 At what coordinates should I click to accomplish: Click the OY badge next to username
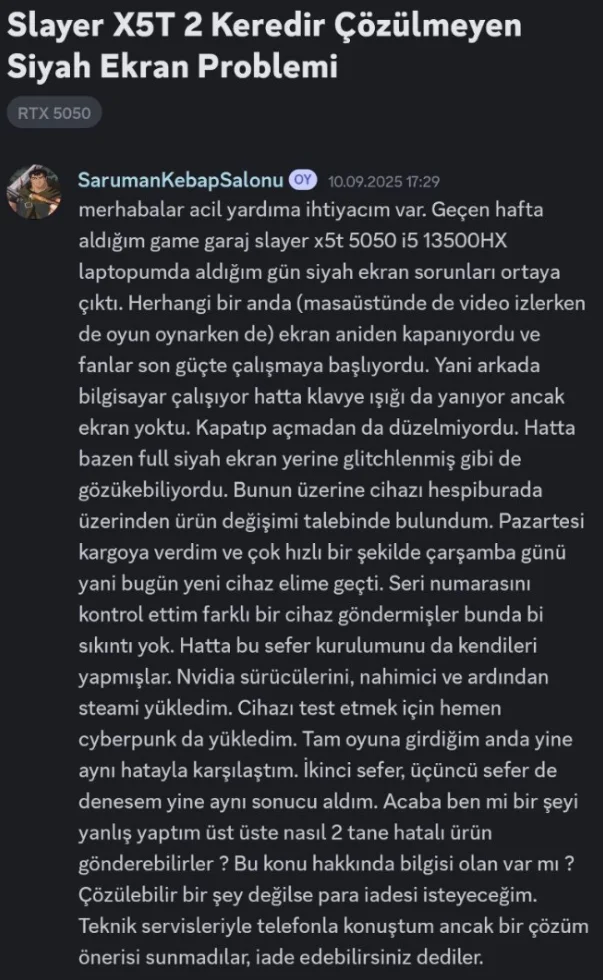(x=302, y=180)
